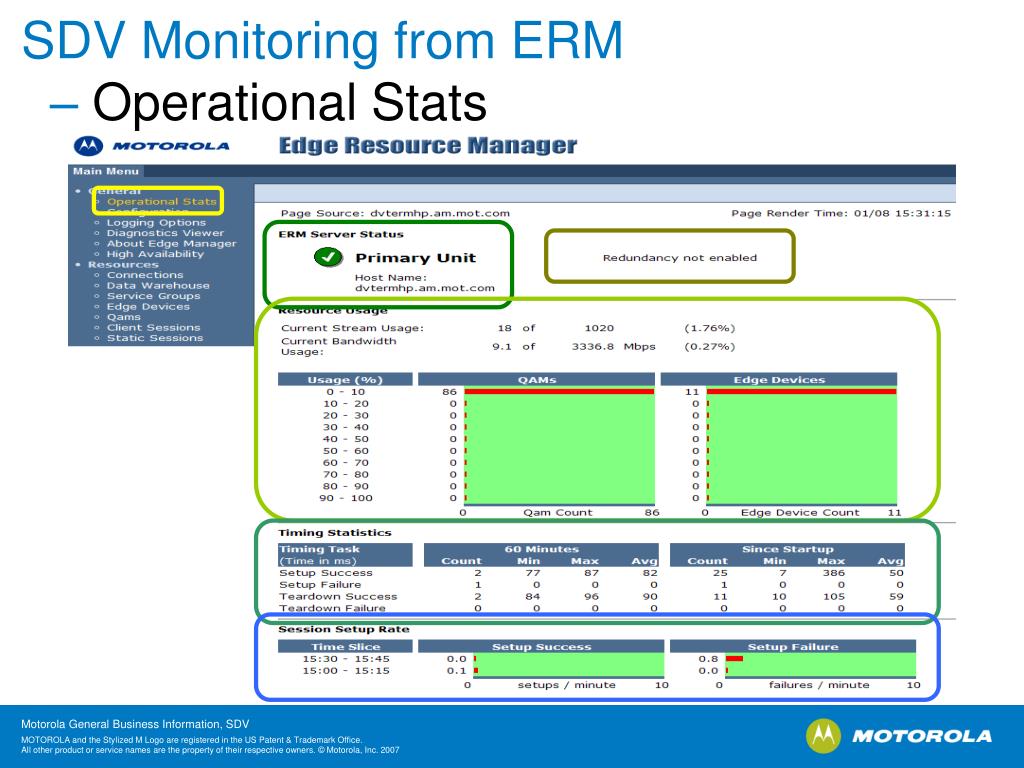Image resolution: width=1024 pixels, height=768 pixels.
Task: Open Edge Devices page
Action: [148, 306]
